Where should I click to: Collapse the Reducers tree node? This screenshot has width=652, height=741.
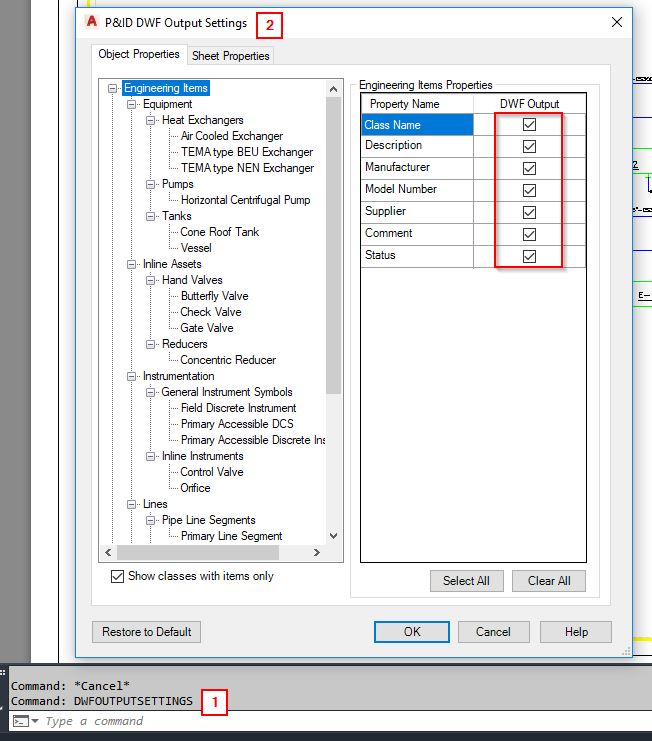pyautogui.click(x=150, y=344)
